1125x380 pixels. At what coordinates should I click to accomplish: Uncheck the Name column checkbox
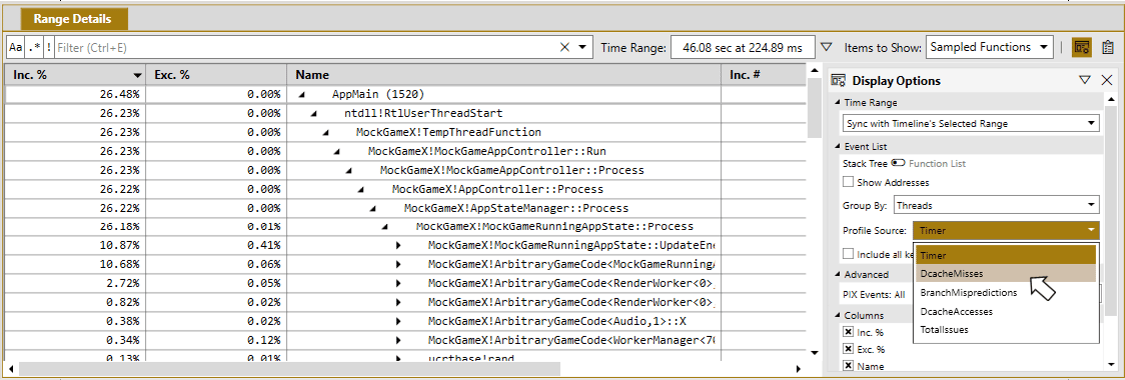pos(849,366)
